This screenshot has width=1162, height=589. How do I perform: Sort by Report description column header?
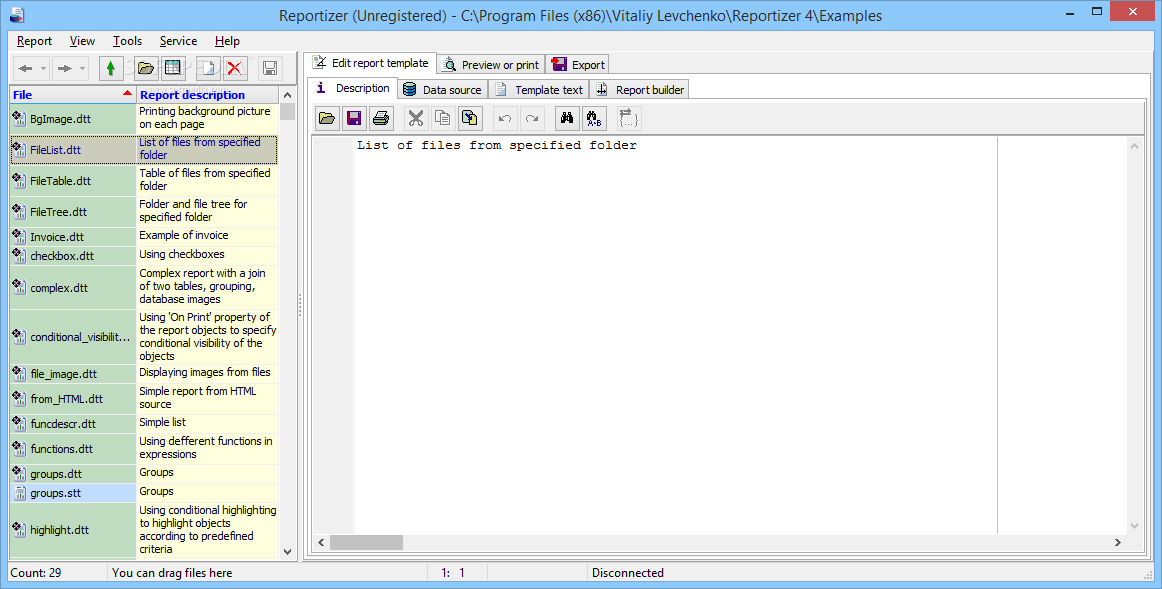pyautogui.click(x=208, y=95)
